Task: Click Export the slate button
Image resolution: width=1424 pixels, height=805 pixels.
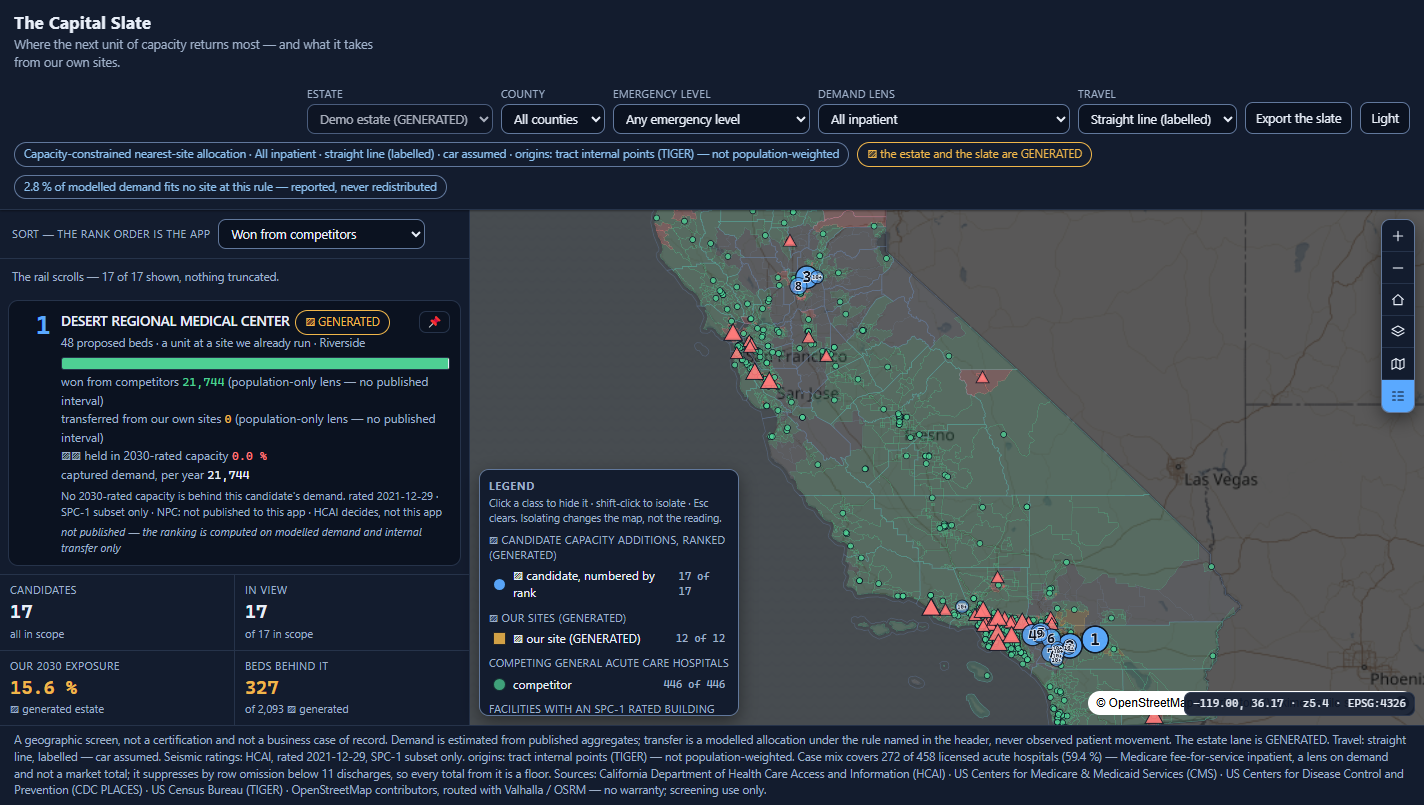Action: click(x=1298, y=118)
